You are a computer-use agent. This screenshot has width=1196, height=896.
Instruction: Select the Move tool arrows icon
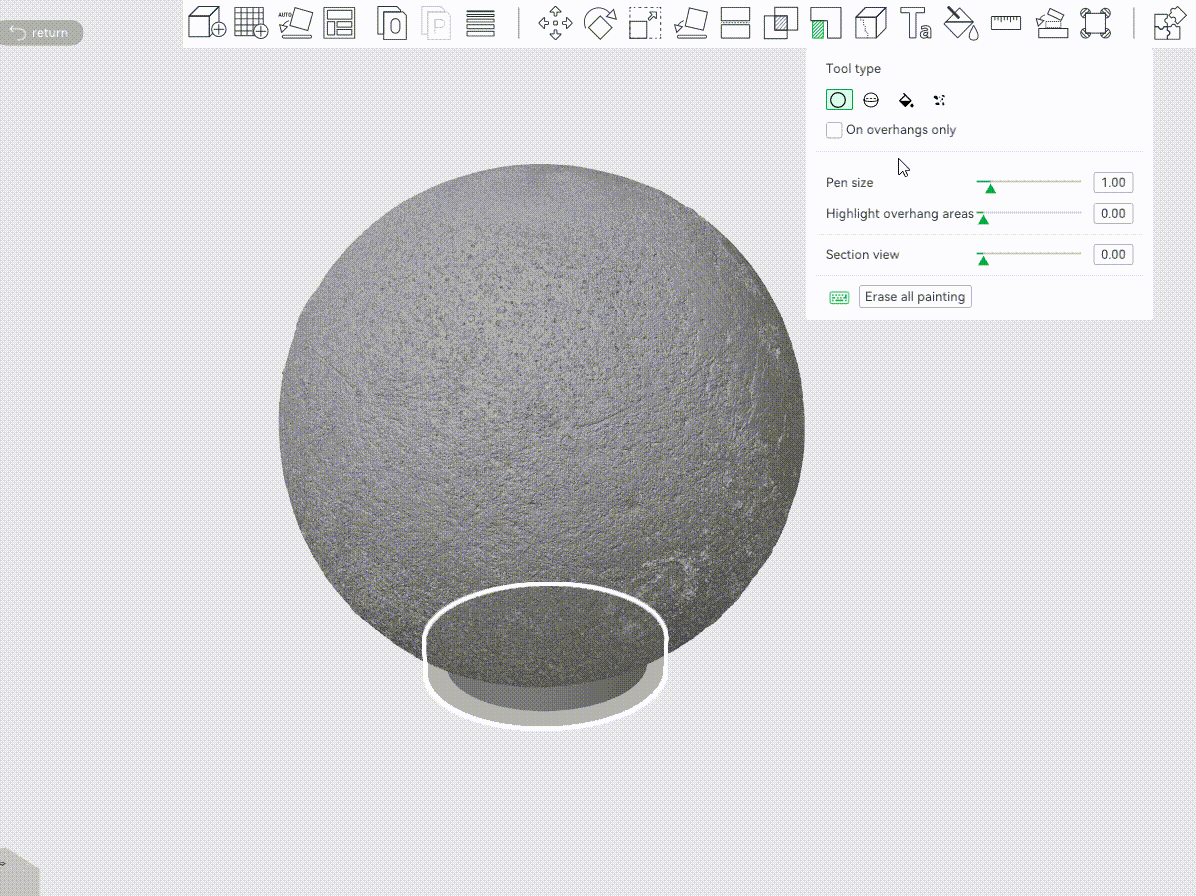coord(555,23)
